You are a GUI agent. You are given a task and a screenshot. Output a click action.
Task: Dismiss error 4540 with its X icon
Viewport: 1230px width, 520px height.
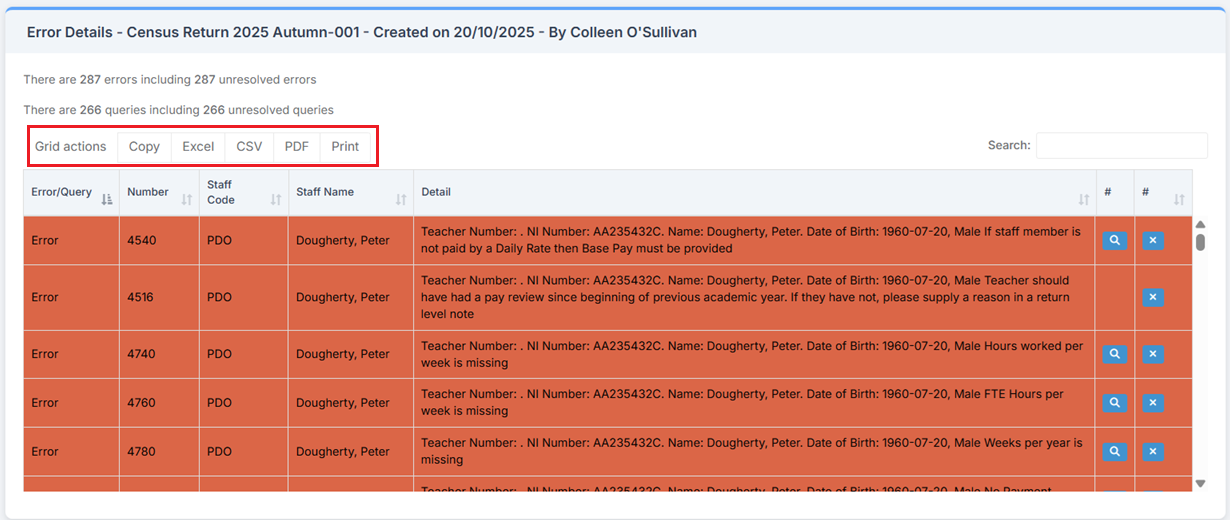point(1152,240)
